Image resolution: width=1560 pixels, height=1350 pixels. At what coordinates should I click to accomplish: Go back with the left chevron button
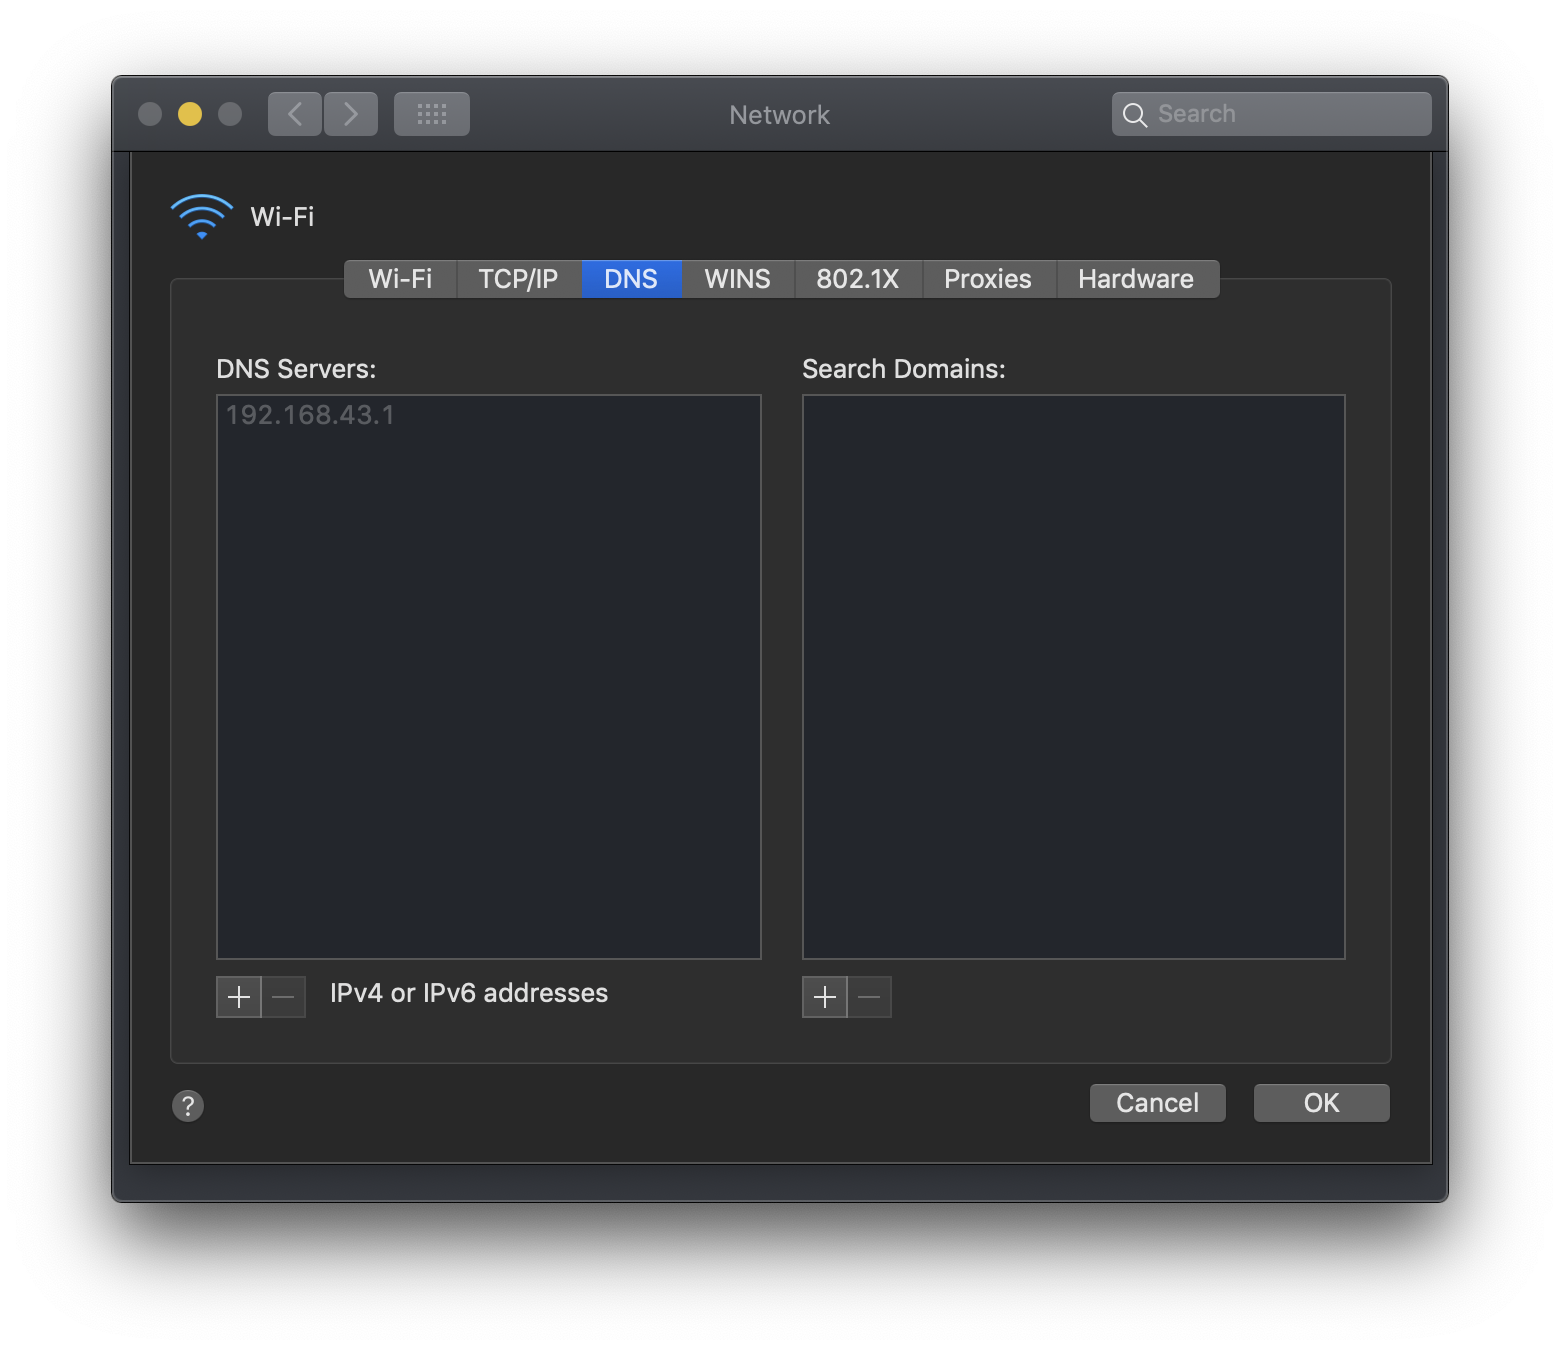(295, 114)
